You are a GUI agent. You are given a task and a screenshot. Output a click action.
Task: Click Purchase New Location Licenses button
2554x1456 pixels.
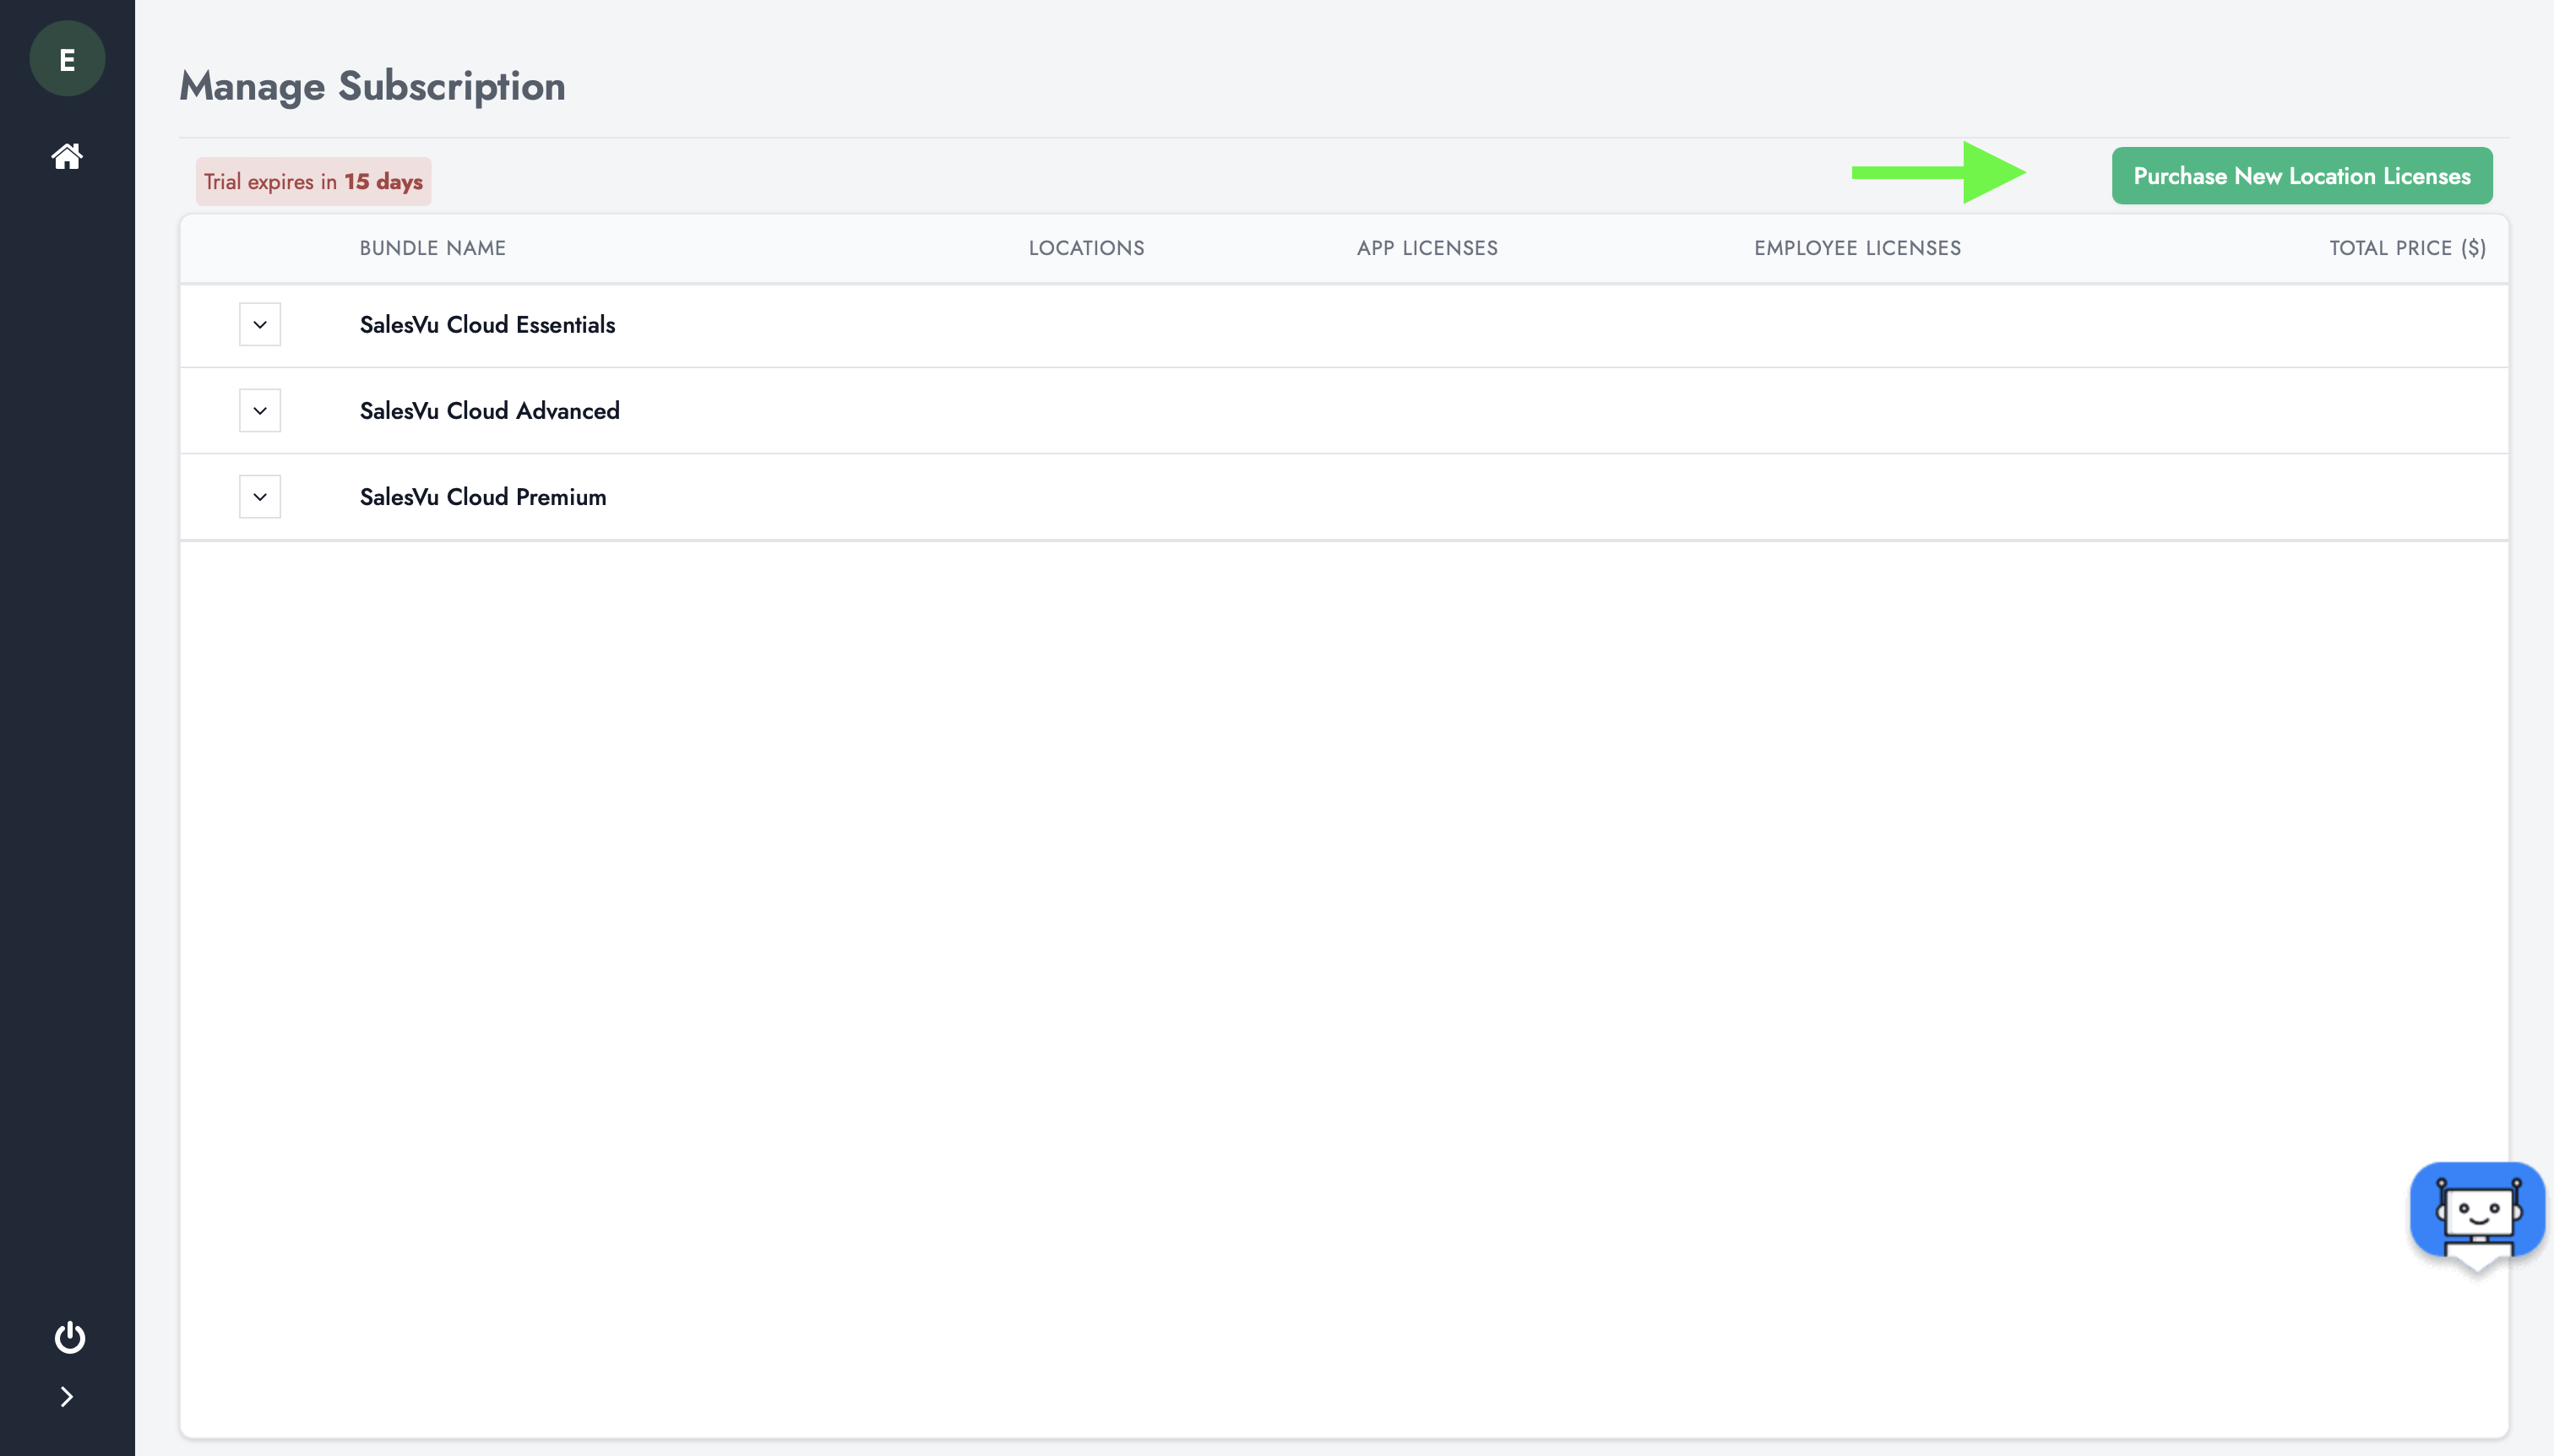pyautogui.click(x=2302, y=176)
